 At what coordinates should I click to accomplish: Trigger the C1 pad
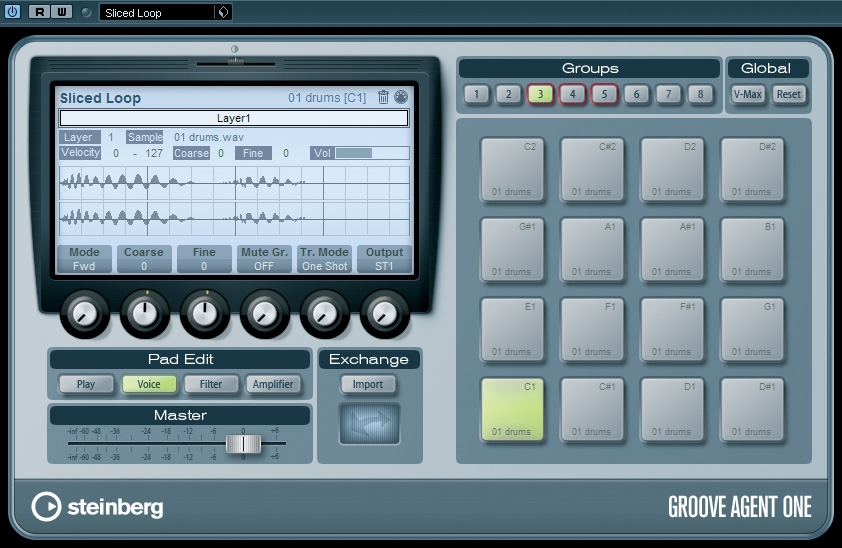coord(513,410)
